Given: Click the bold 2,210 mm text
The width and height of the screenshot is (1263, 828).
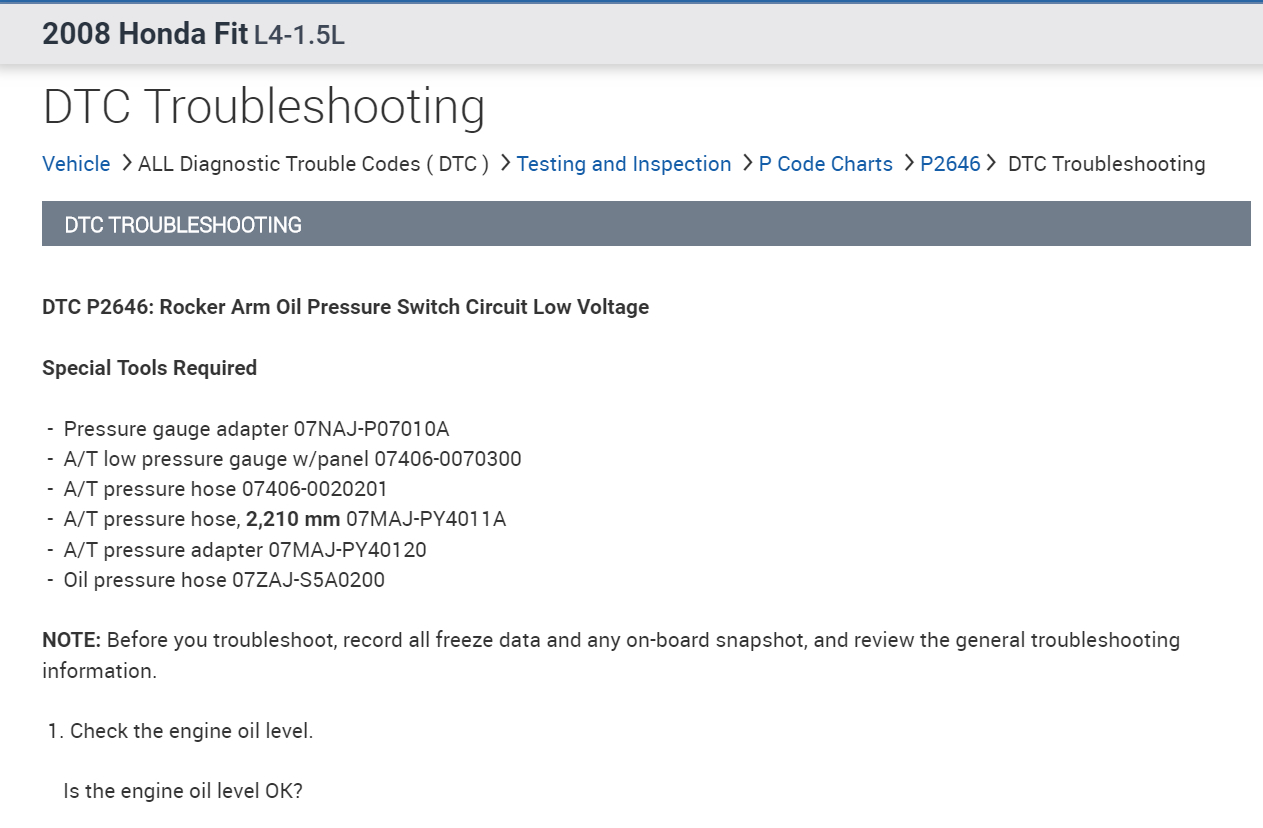Looking at the screenshot, I should (x=293, y=519).
